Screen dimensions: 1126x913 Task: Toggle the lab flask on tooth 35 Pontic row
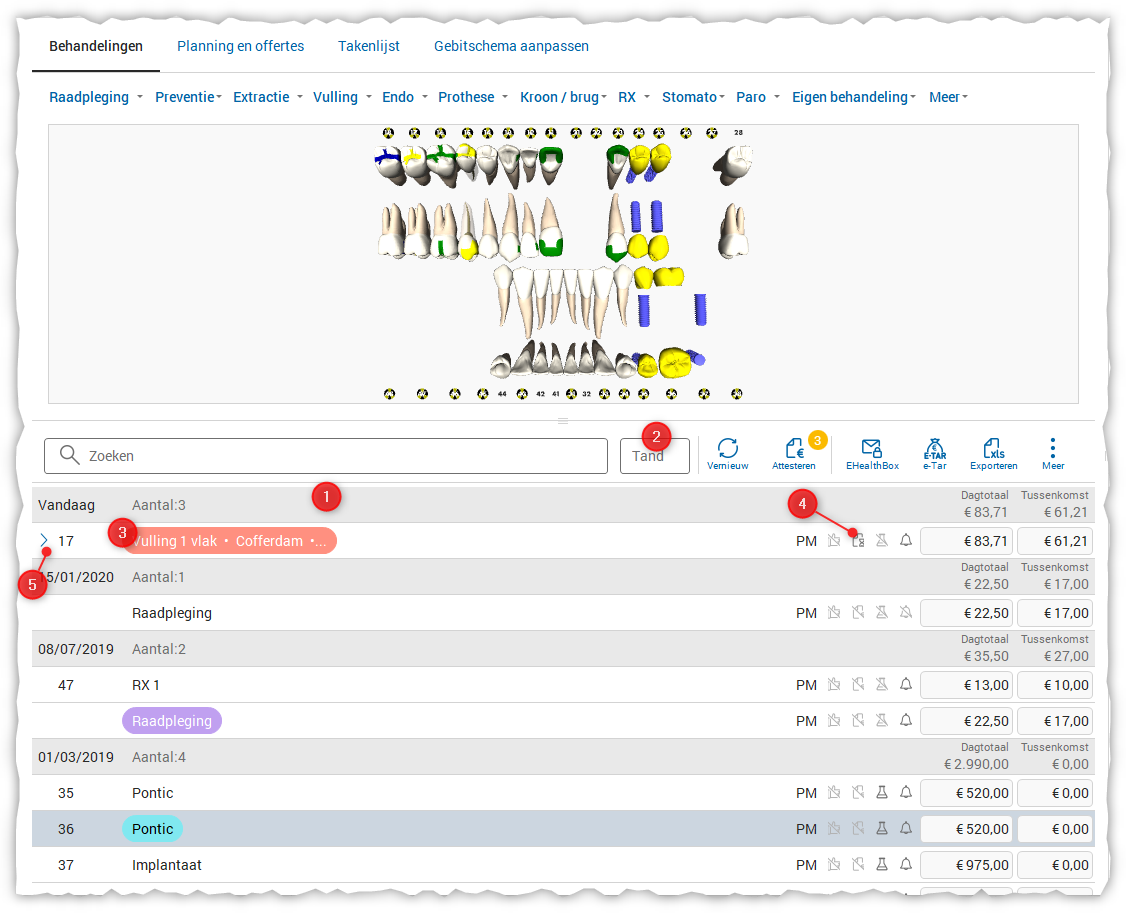882,793
